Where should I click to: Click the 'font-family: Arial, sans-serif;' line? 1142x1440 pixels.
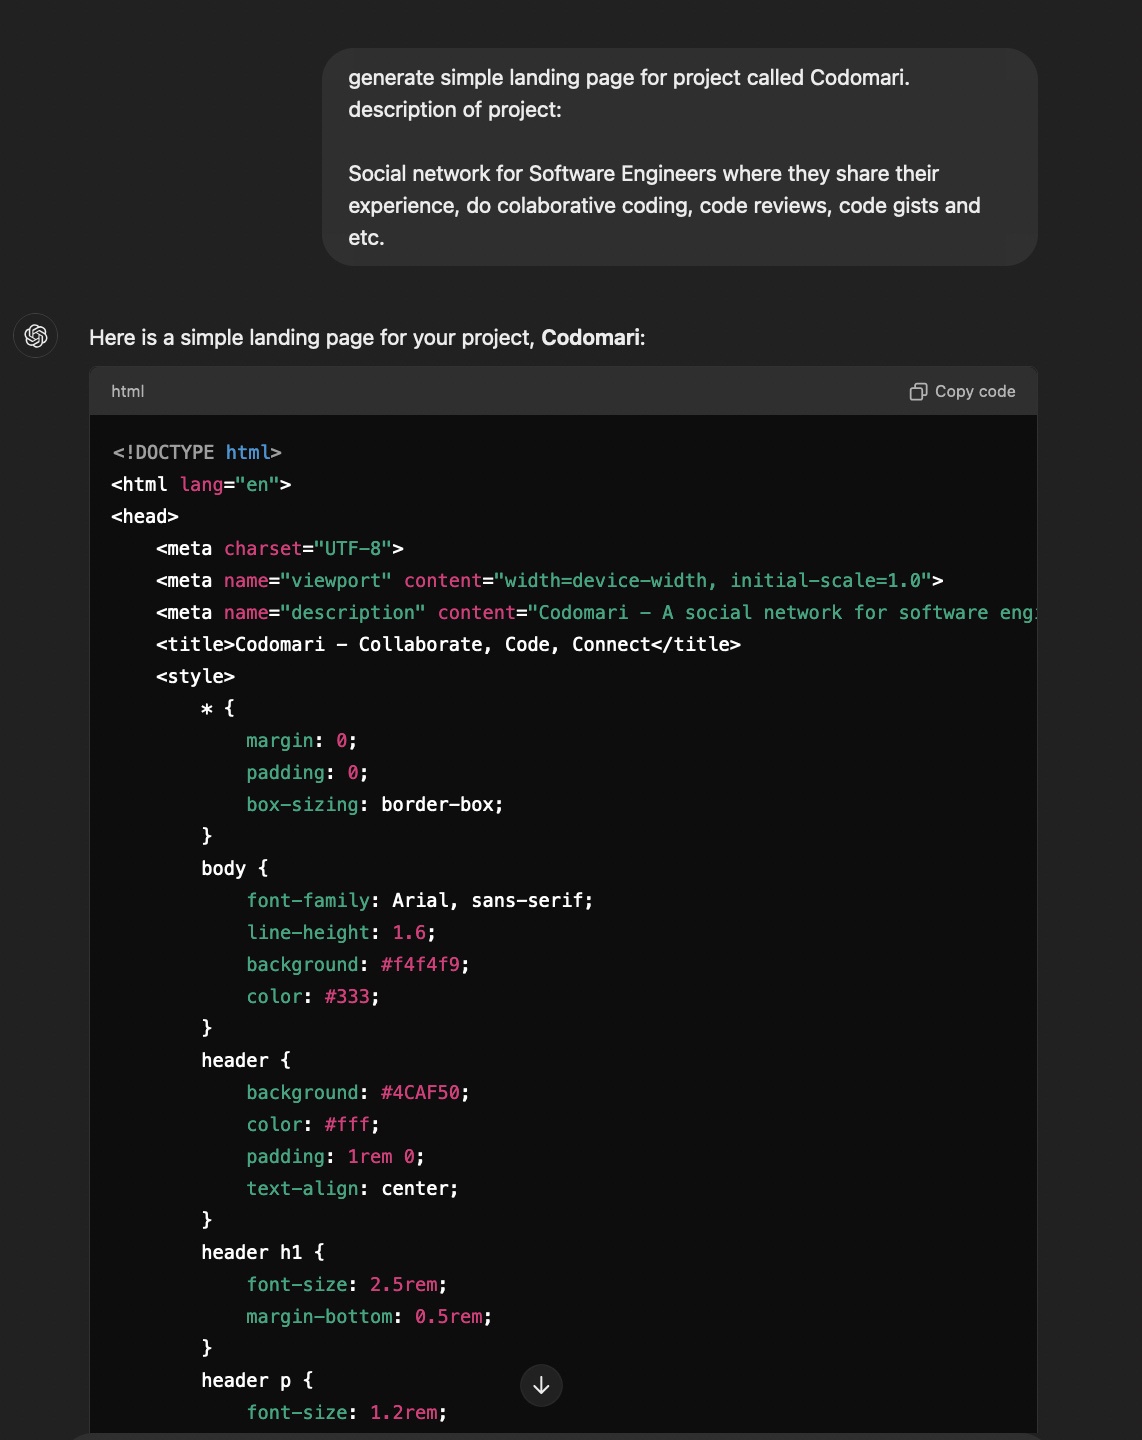point(420,900)
